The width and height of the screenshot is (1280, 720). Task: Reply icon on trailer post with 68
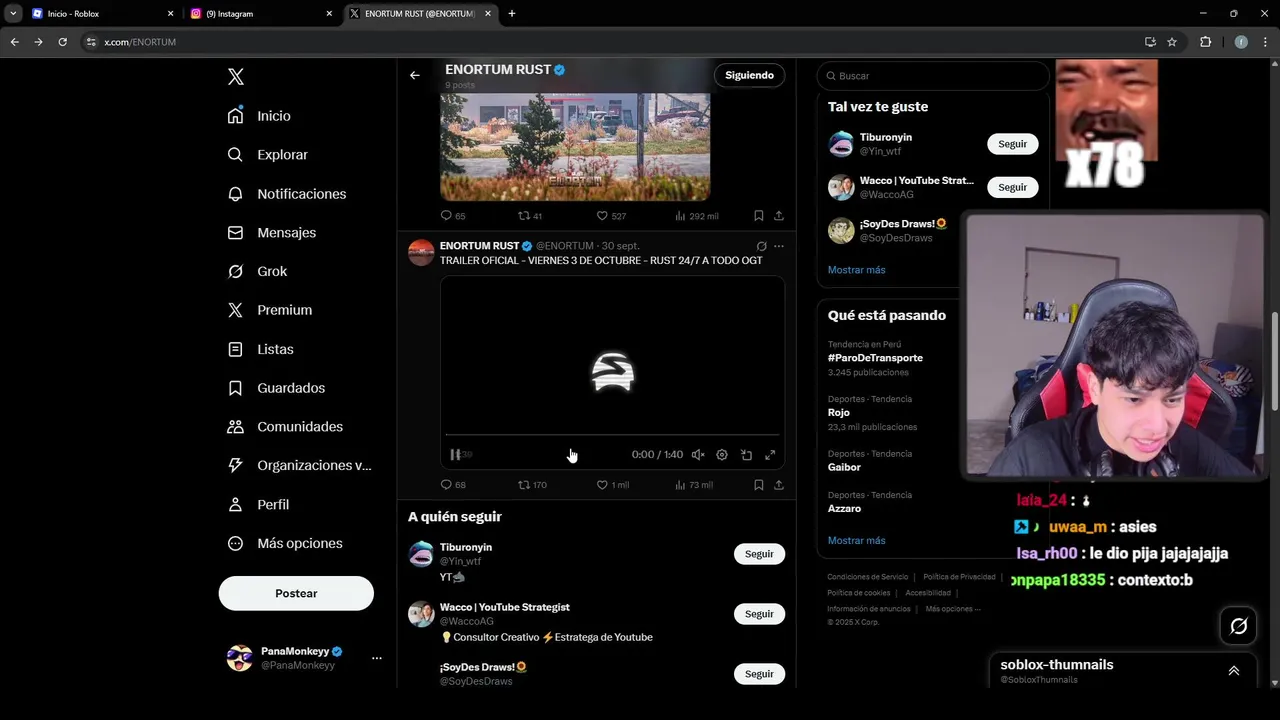click(446, 485)
